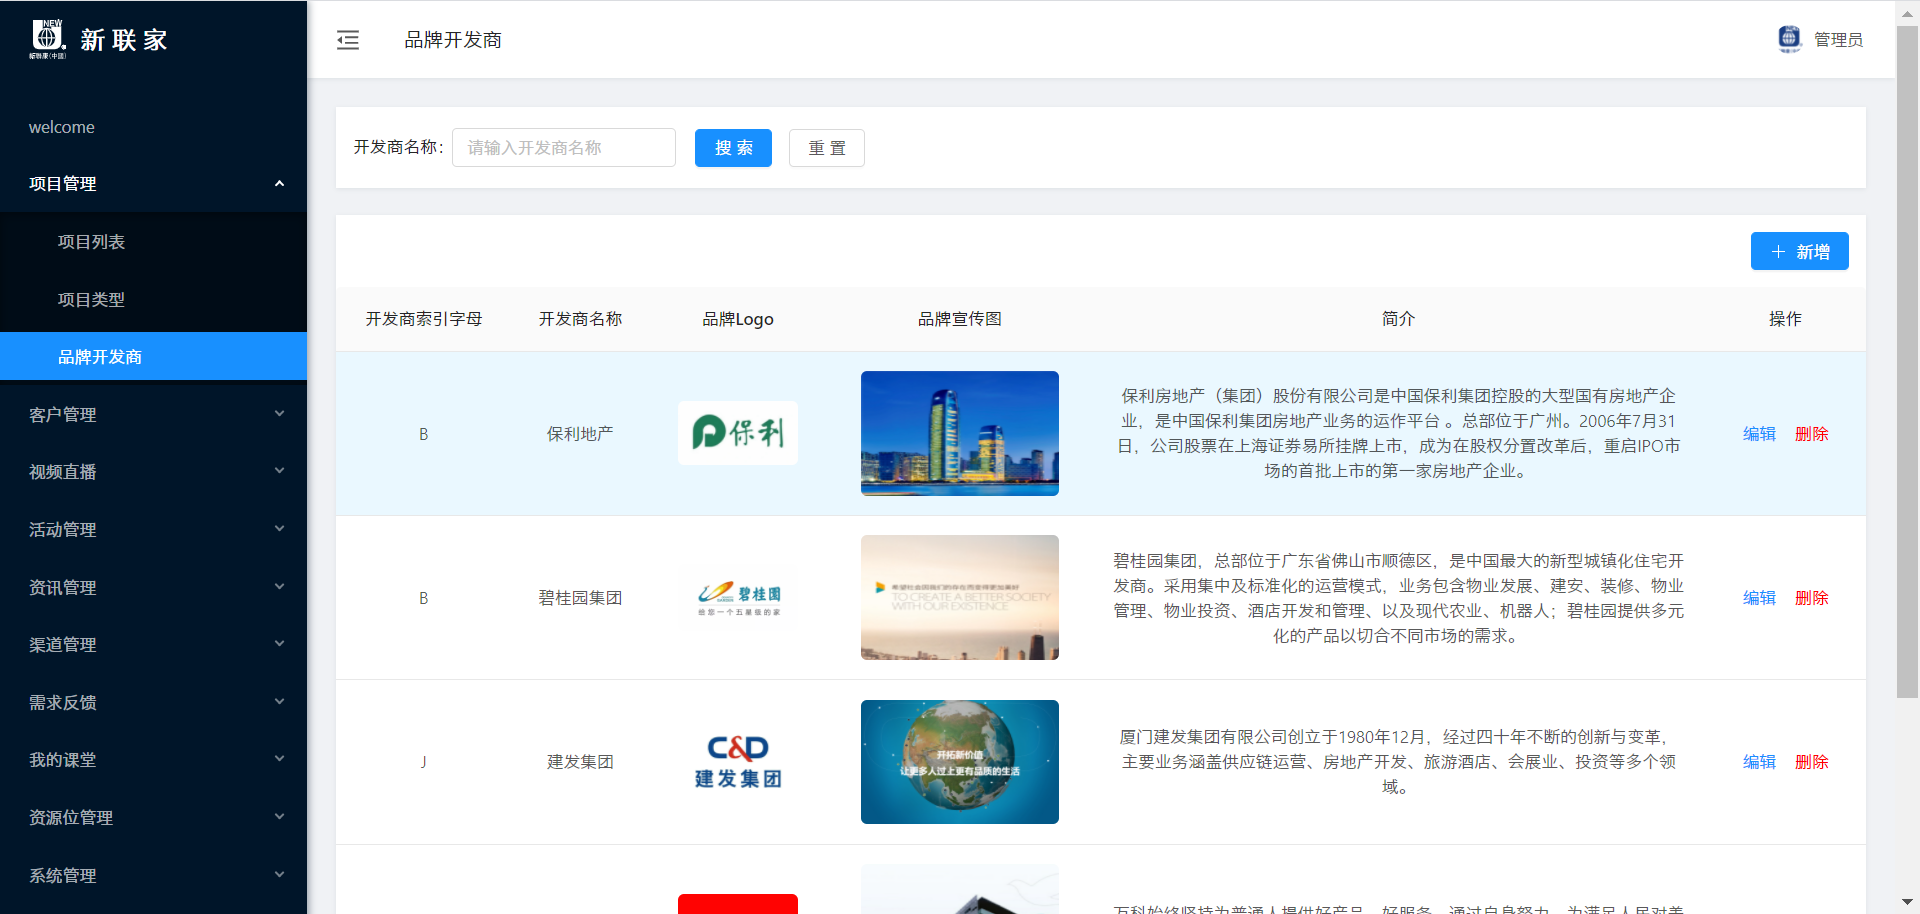Expand the 渠道管理 menu
This screenshot has height=914, width=1920.
153,645
